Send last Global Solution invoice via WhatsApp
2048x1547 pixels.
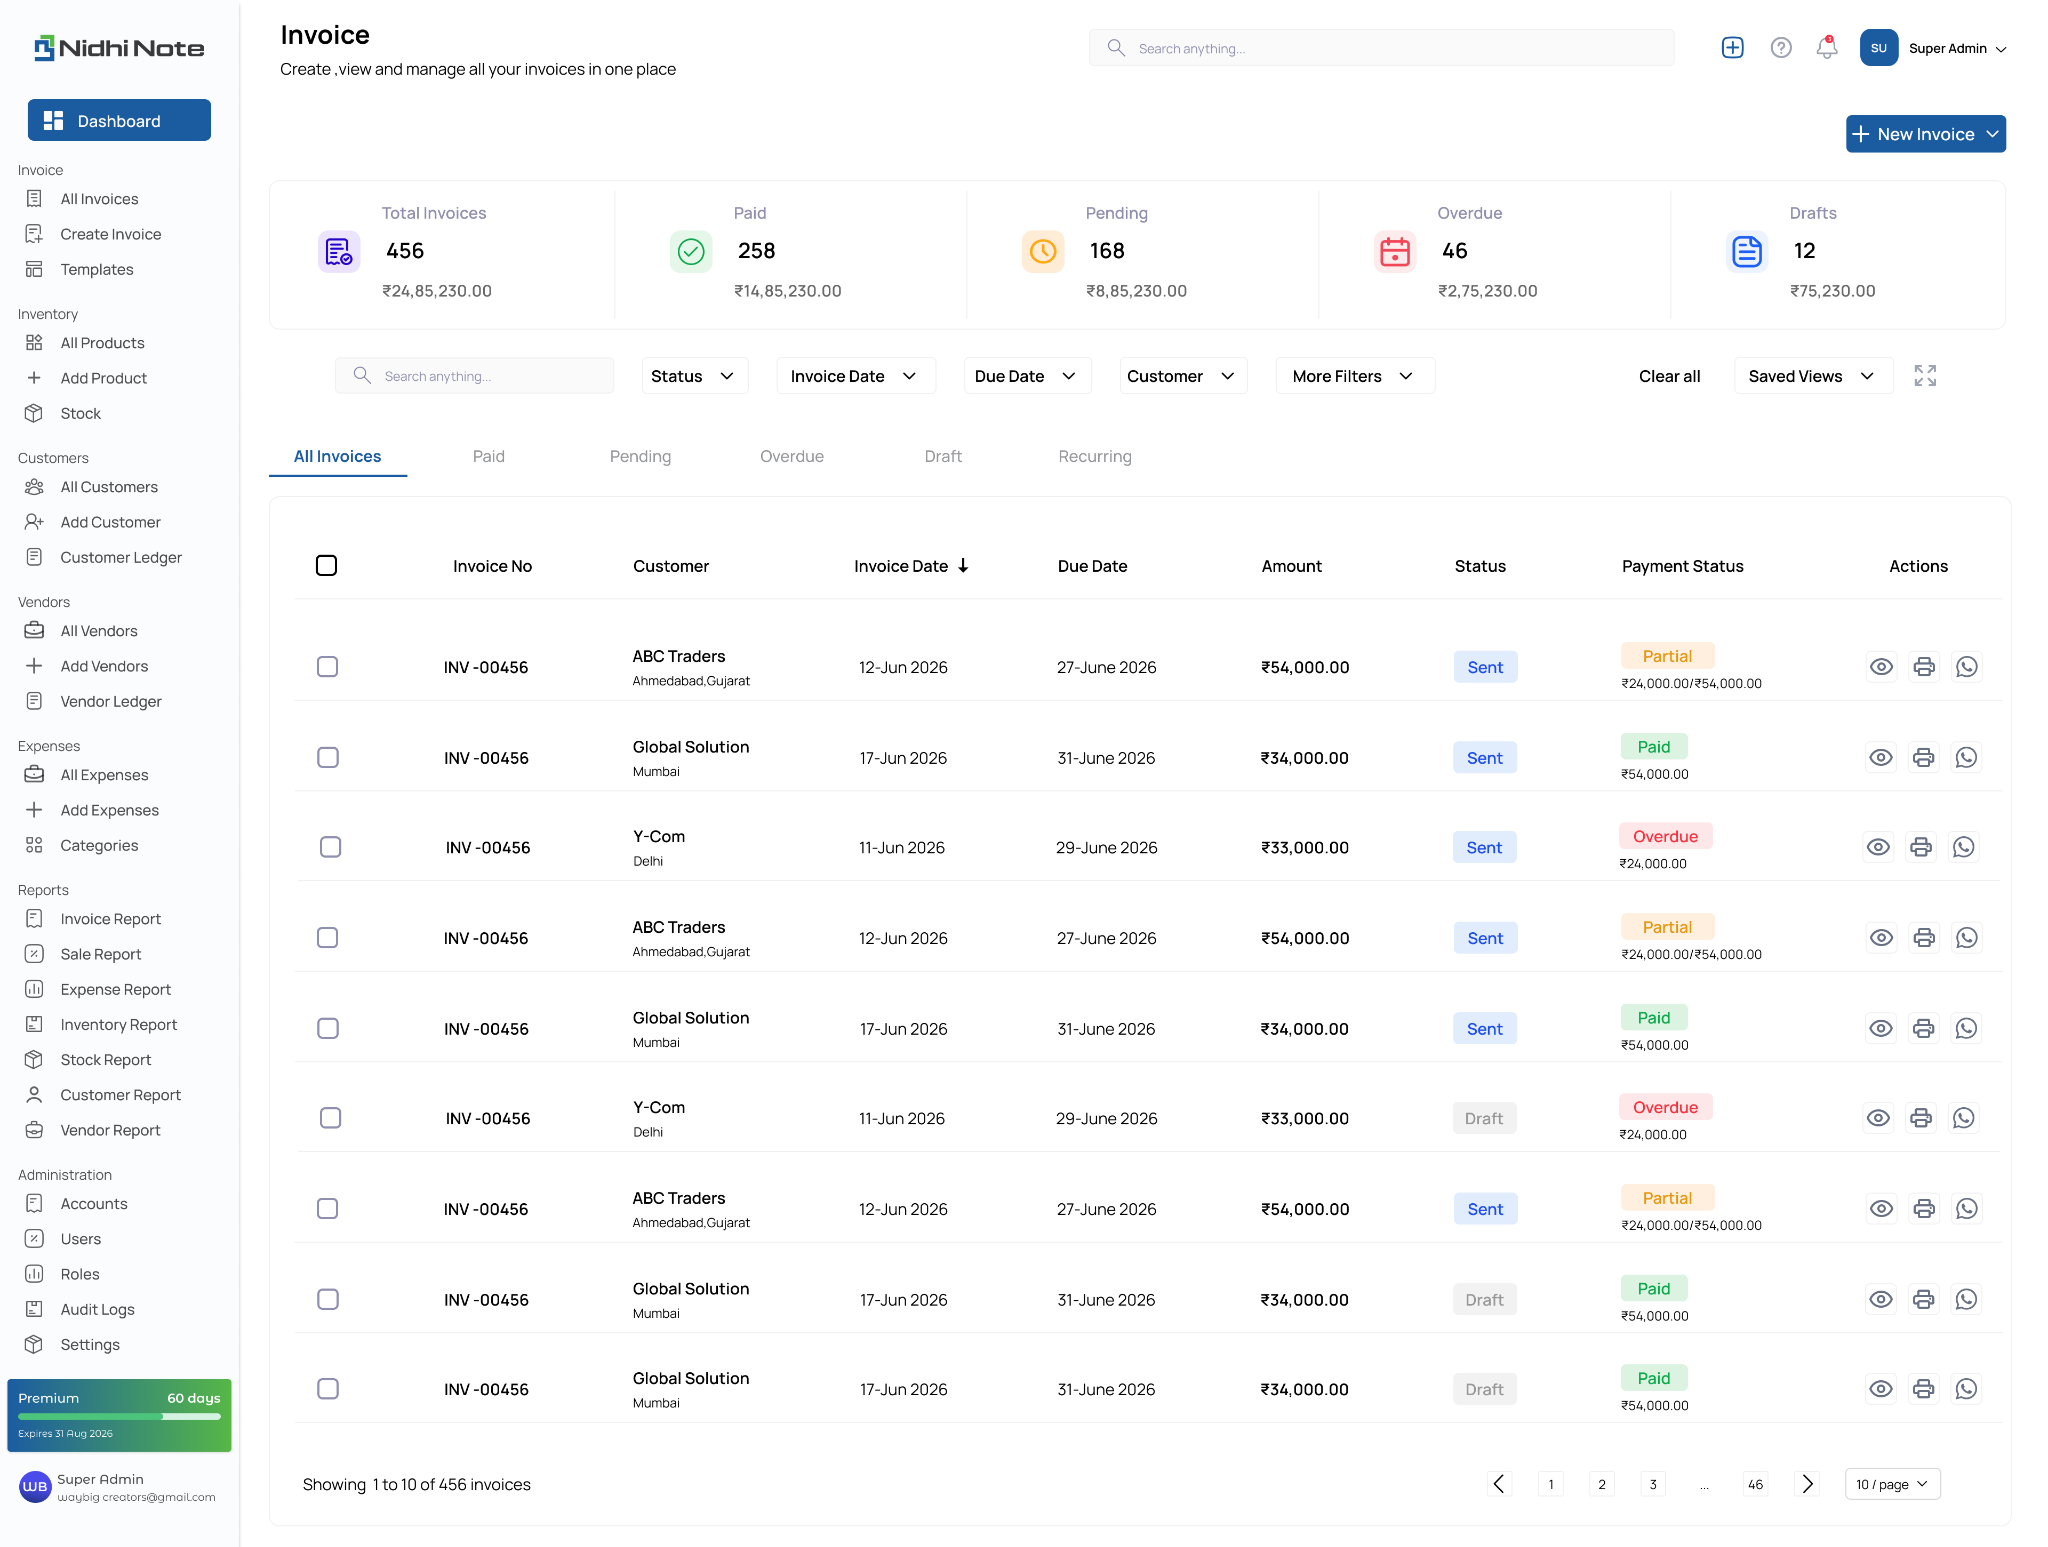tap(1966, 1389)
